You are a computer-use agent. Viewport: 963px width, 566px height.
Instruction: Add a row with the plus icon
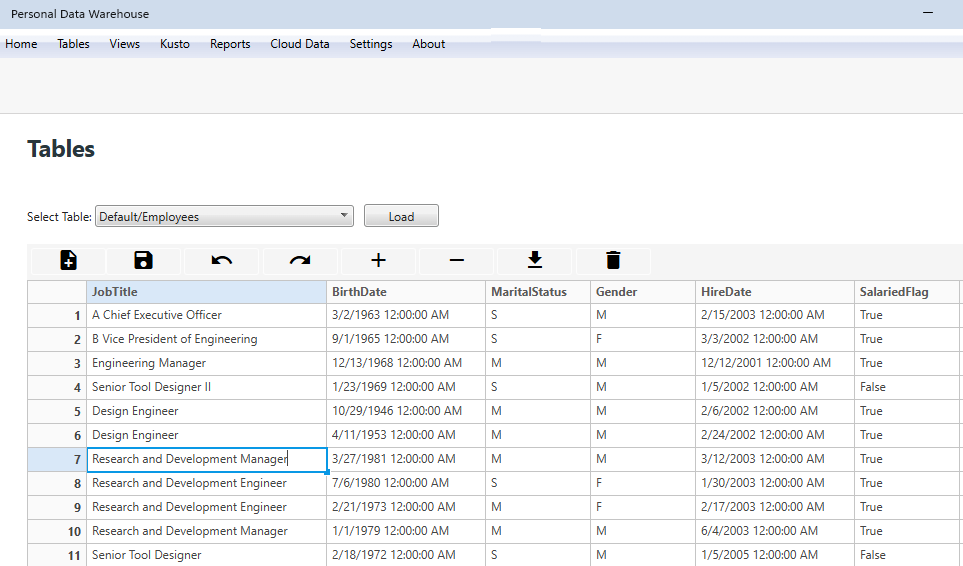(x=378, y=261)
